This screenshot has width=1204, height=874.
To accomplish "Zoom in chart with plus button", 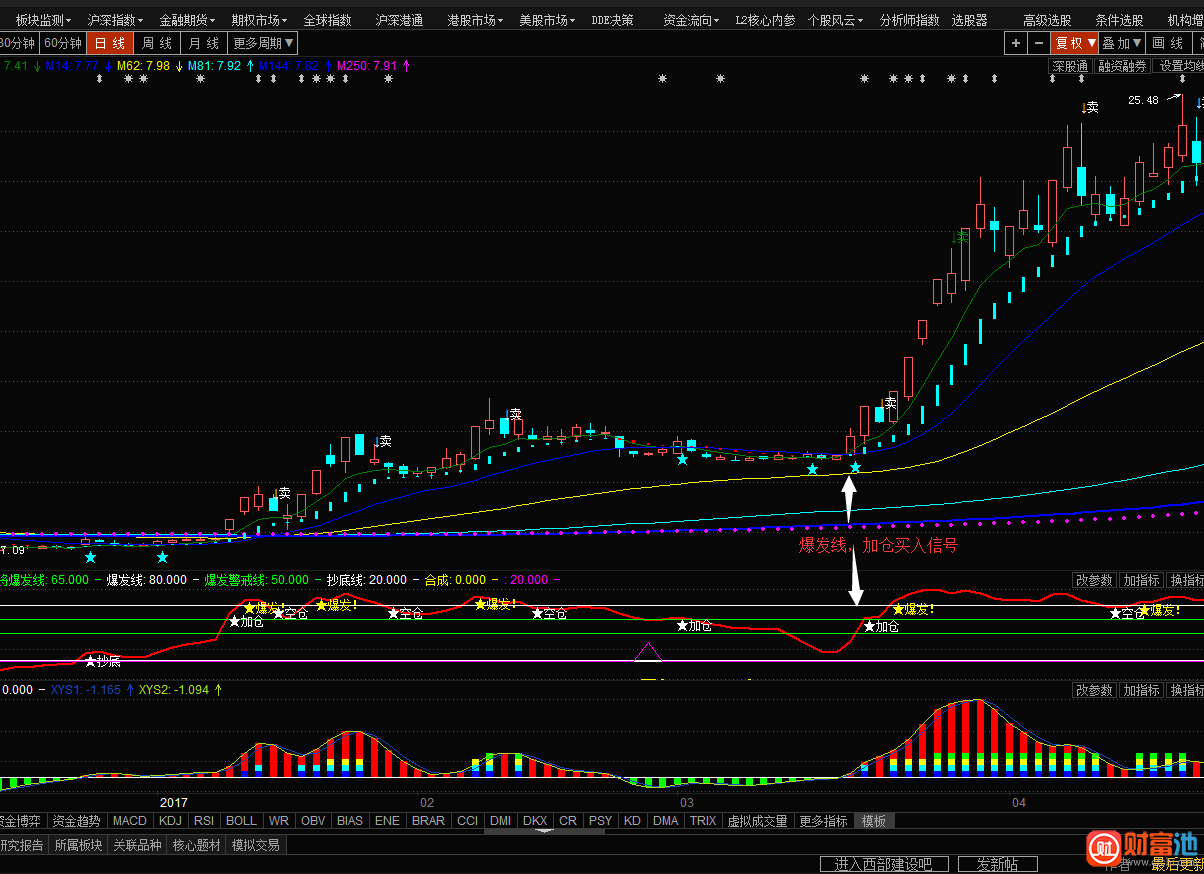I will tap(1016, 43).
